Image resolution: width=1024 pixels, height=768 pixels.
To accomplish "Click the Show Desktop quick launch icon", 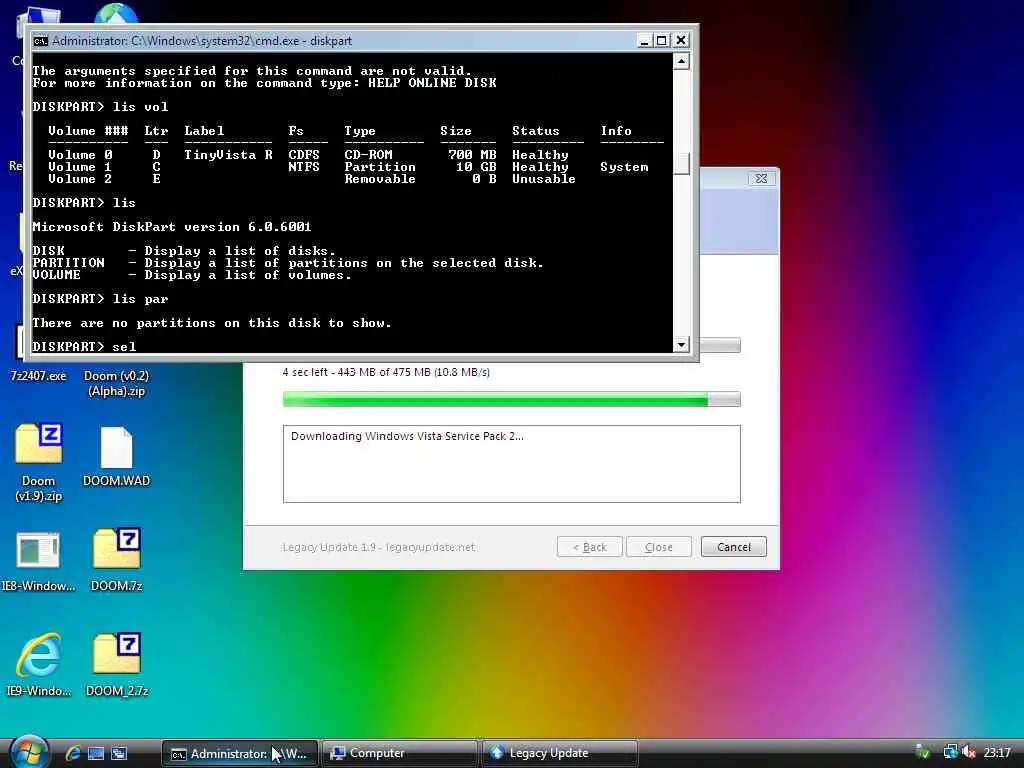I will pyautogui.click(x=96, y=753).
